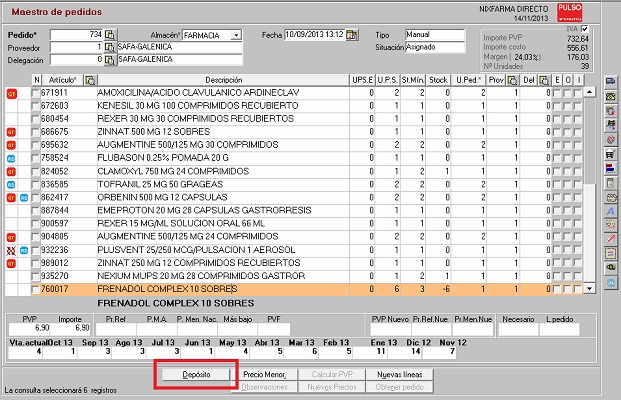
Task: Click the Calcular PVP button
Action: (332, 375)
